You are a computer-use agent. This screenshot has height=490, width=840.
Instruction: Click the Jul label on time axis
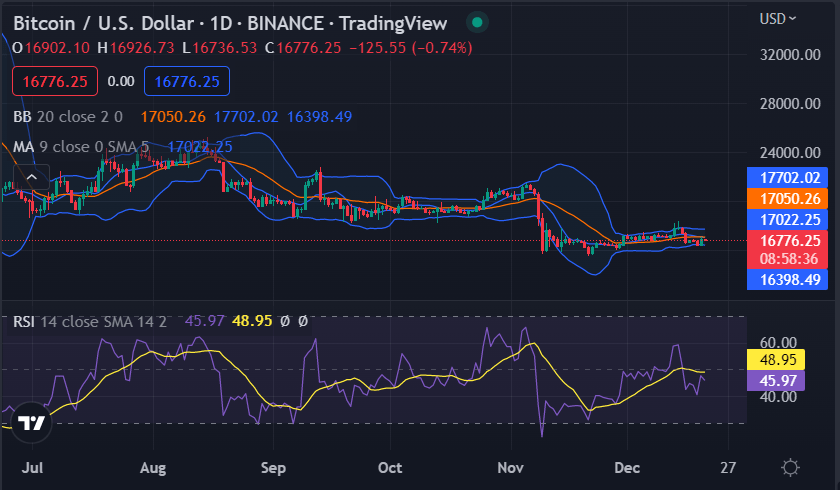[x=32, y=468]
